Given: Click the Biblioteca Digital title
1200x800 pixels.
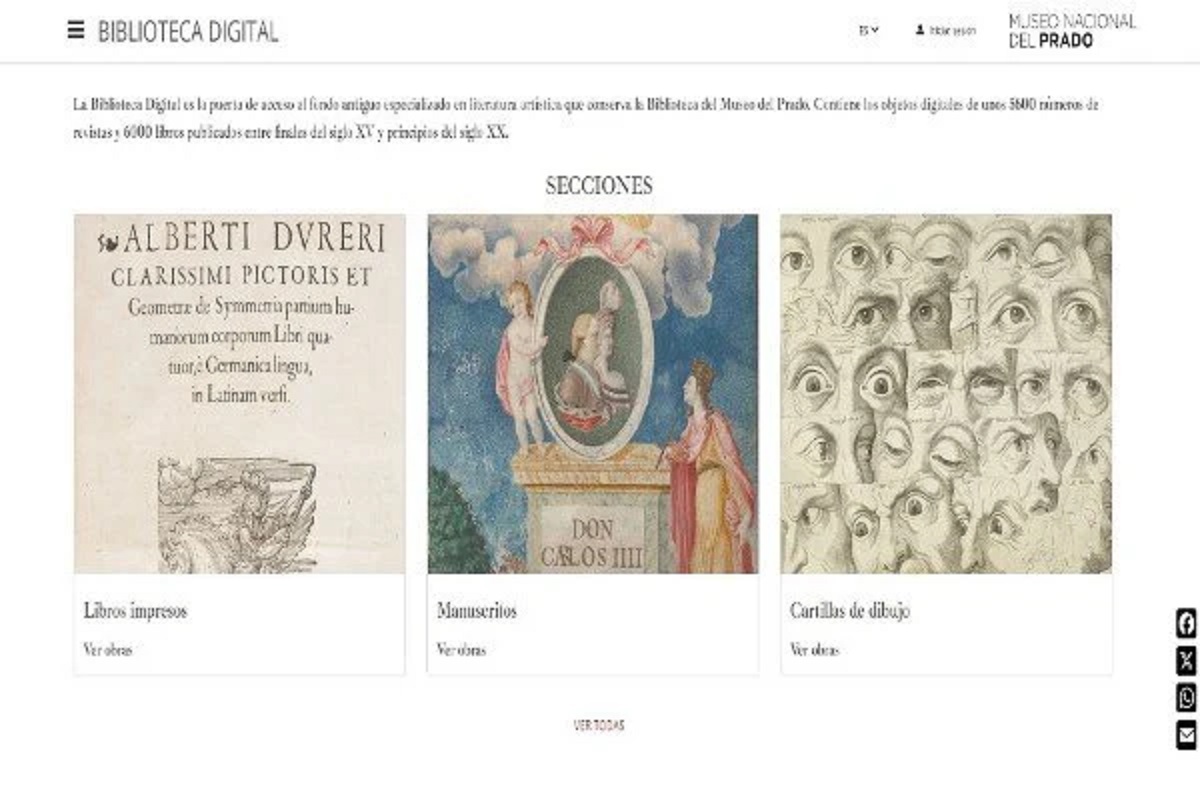Looking at the screenshot, I should coord(188,31).
